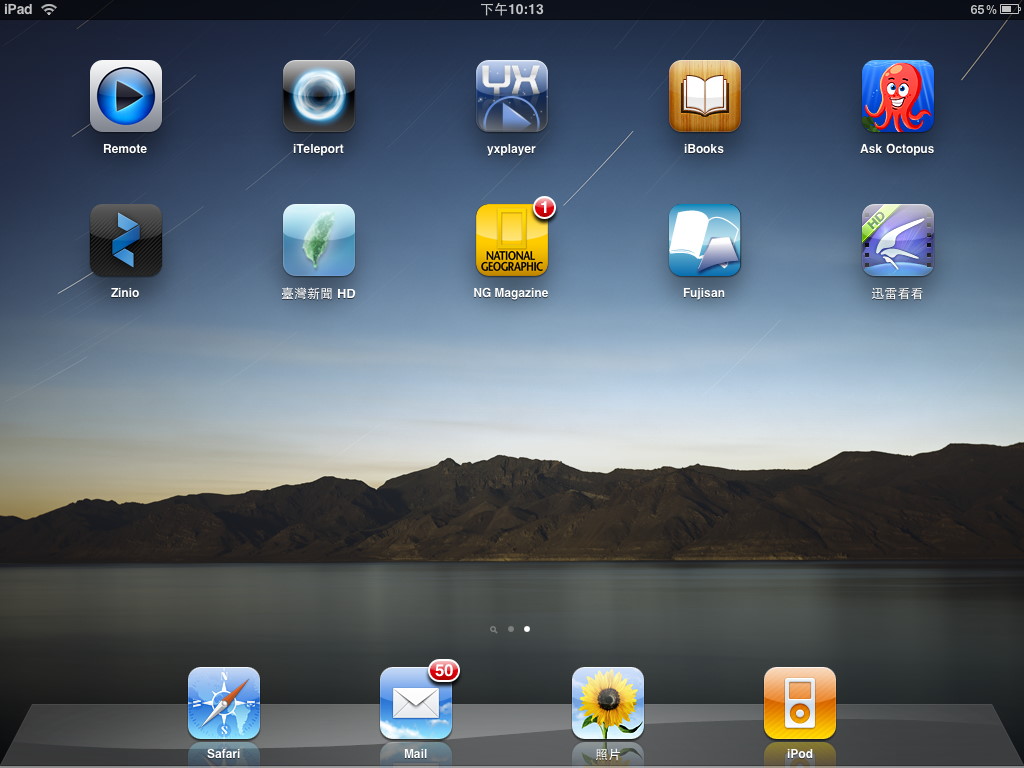1024x768 pixels.
Task: Tap the iPad label in status bar
Action: click(18, 9)
